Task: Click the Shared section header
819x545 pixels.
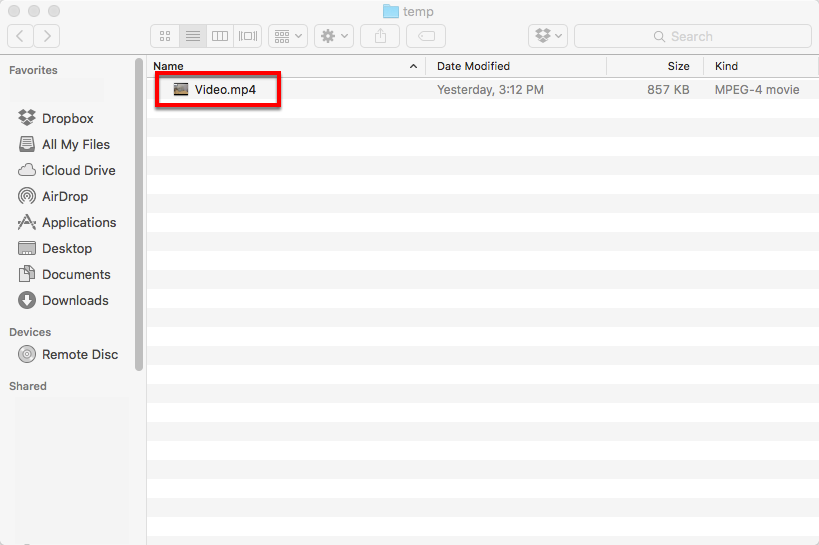Action: pos(28,386)
